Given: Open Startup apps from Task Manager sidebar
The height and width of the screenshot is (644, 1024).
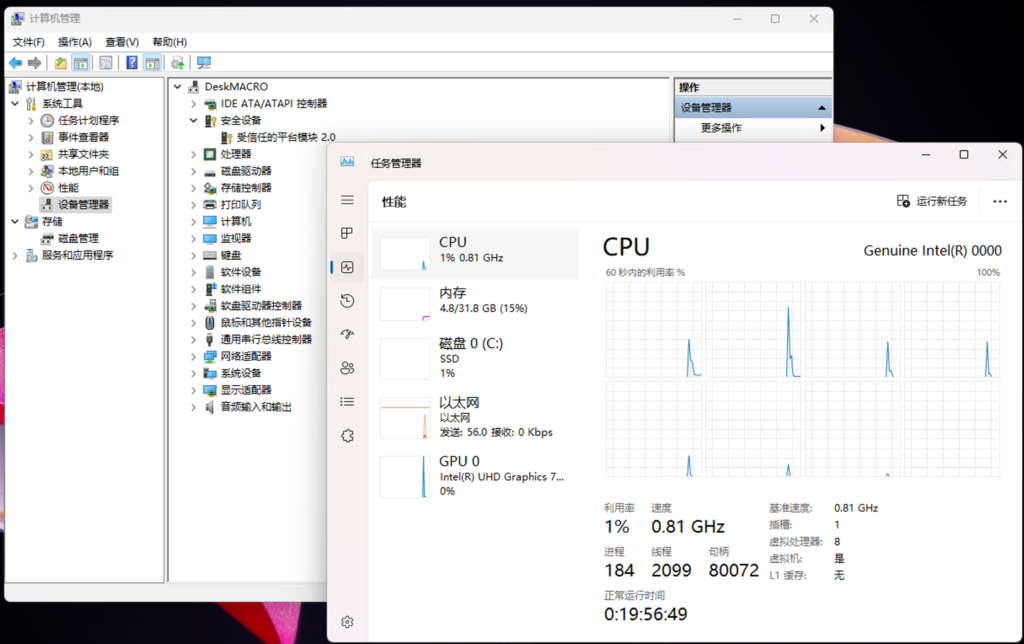Looking at the screenshot, I should (347, 334).
